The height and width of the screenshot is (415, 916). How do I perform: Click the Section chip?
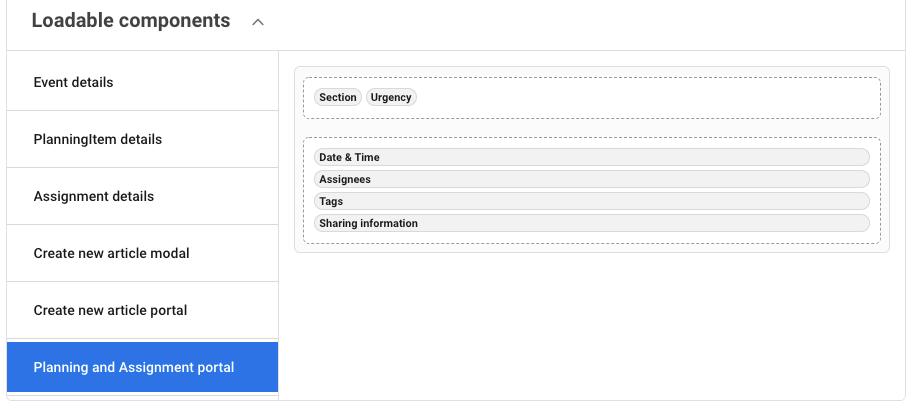tap(338, 97)
